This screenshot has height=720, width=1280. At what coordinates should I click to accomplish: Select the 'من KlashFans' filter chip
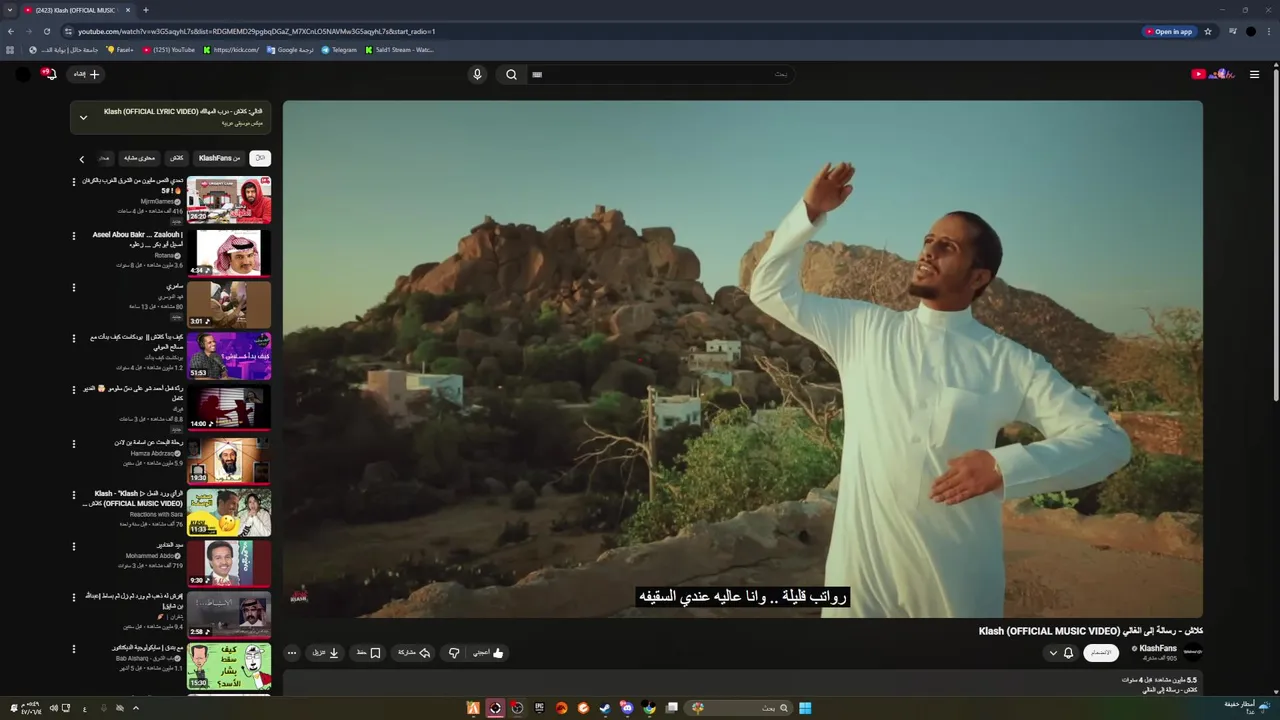tap(219, 158)
